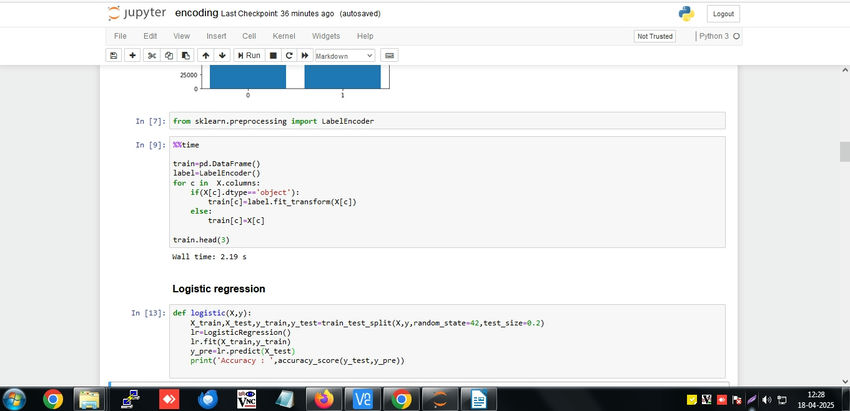Image resolution: width=850 pixels, height=411 pixels.
Task: Open the command palette keyboard icon
Action: tap(389, 55)
